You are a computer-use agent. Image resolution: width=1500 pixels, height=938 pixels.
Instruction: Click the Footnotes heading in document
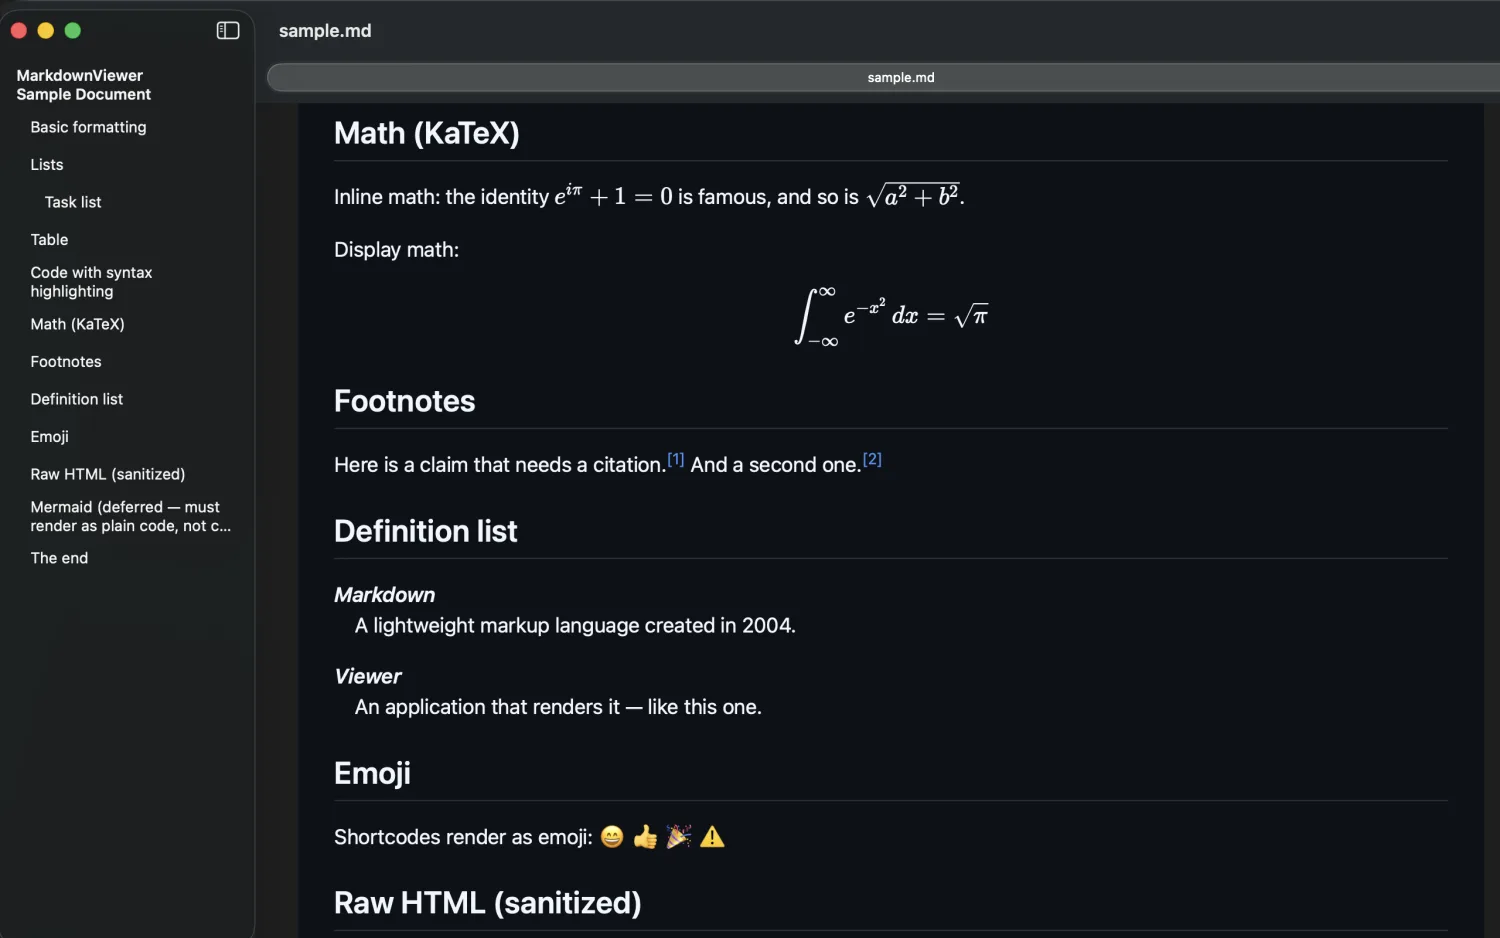click(x=405, y=401)
